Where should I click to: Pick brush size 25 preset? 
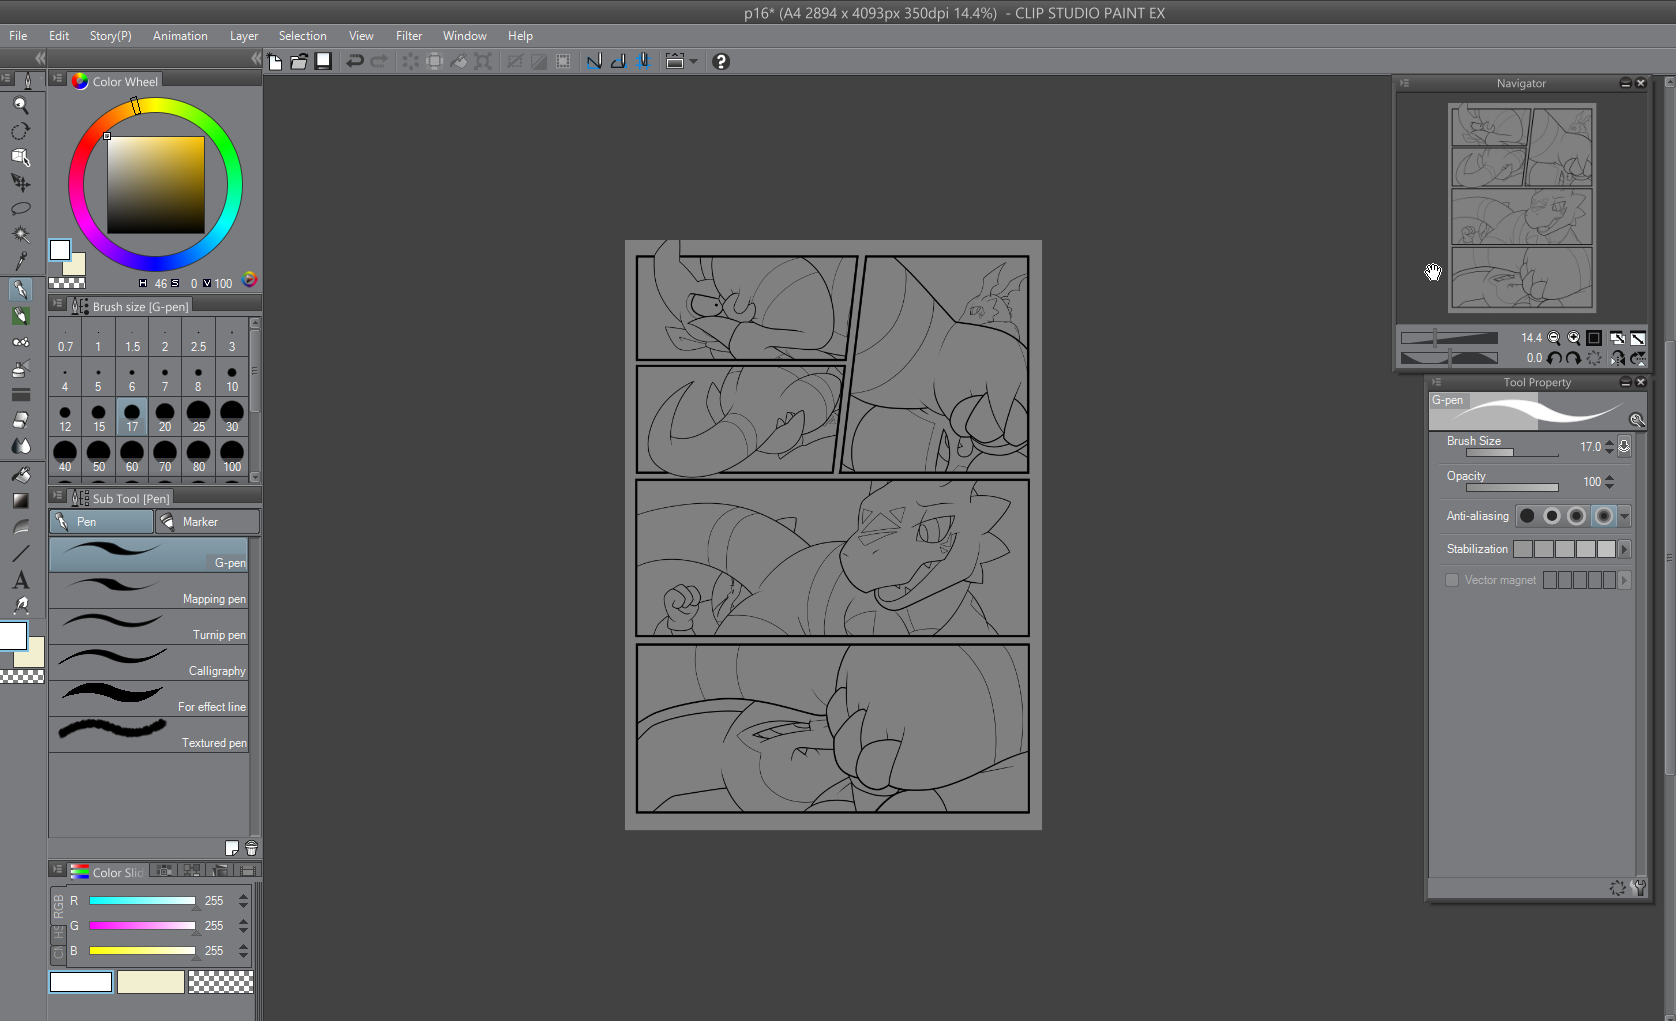coord(199,417)
